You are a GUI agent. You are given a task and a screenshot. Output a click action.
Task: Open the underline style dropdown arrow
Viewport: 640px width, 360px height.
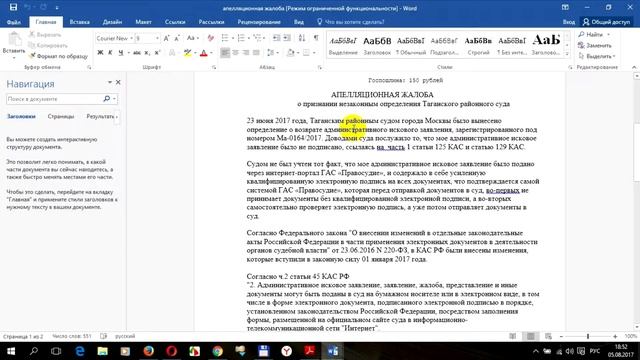[128, 53]
